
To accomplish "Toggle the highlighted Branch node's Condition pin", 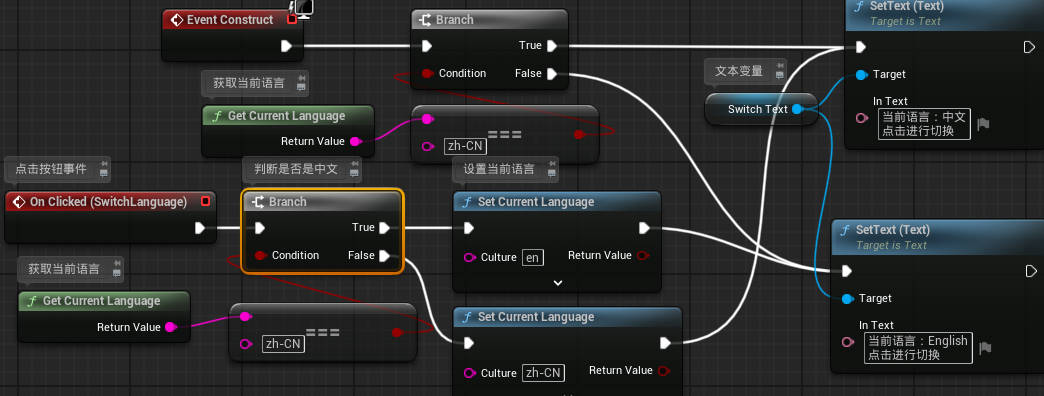I will [261, 255].
